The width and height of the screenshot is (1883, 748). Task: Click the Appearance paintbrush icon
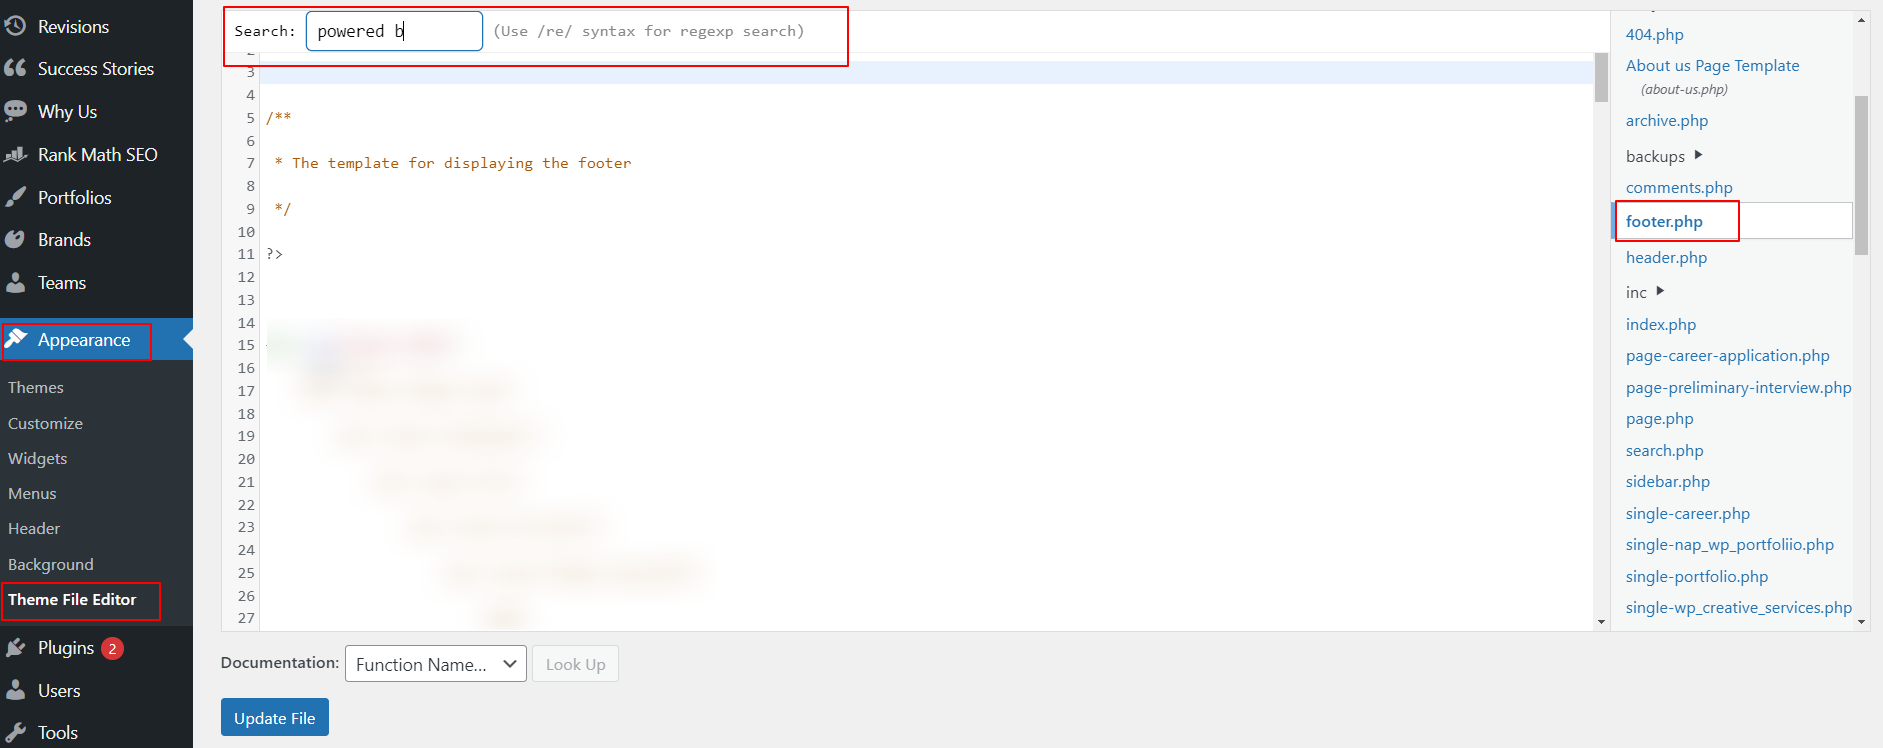(15, 340)
